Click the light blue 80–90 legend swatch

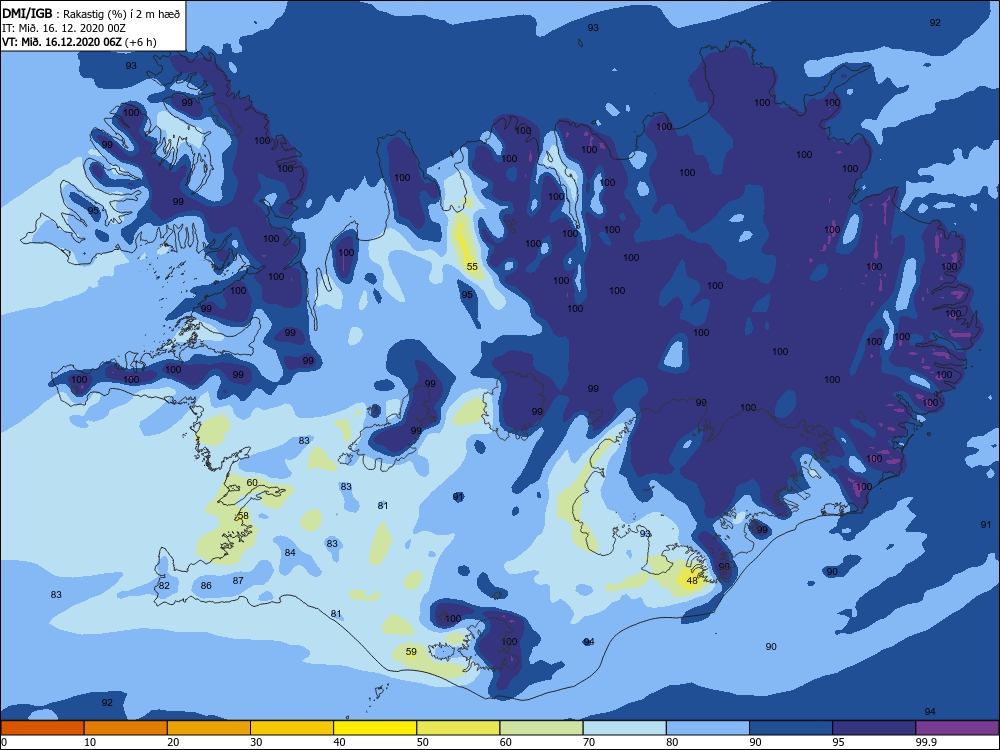tap(708, 728)
